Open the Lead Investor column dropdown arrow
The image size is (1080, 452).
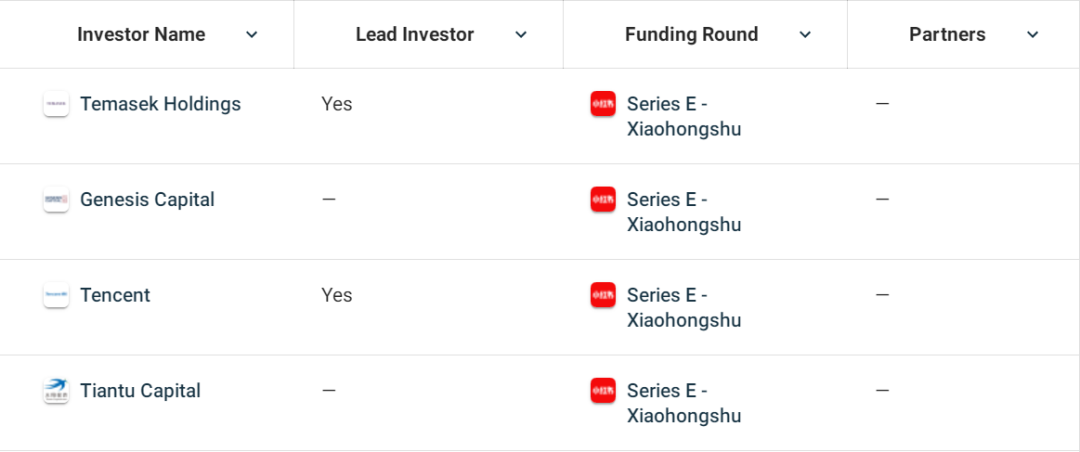pos(521,35)
